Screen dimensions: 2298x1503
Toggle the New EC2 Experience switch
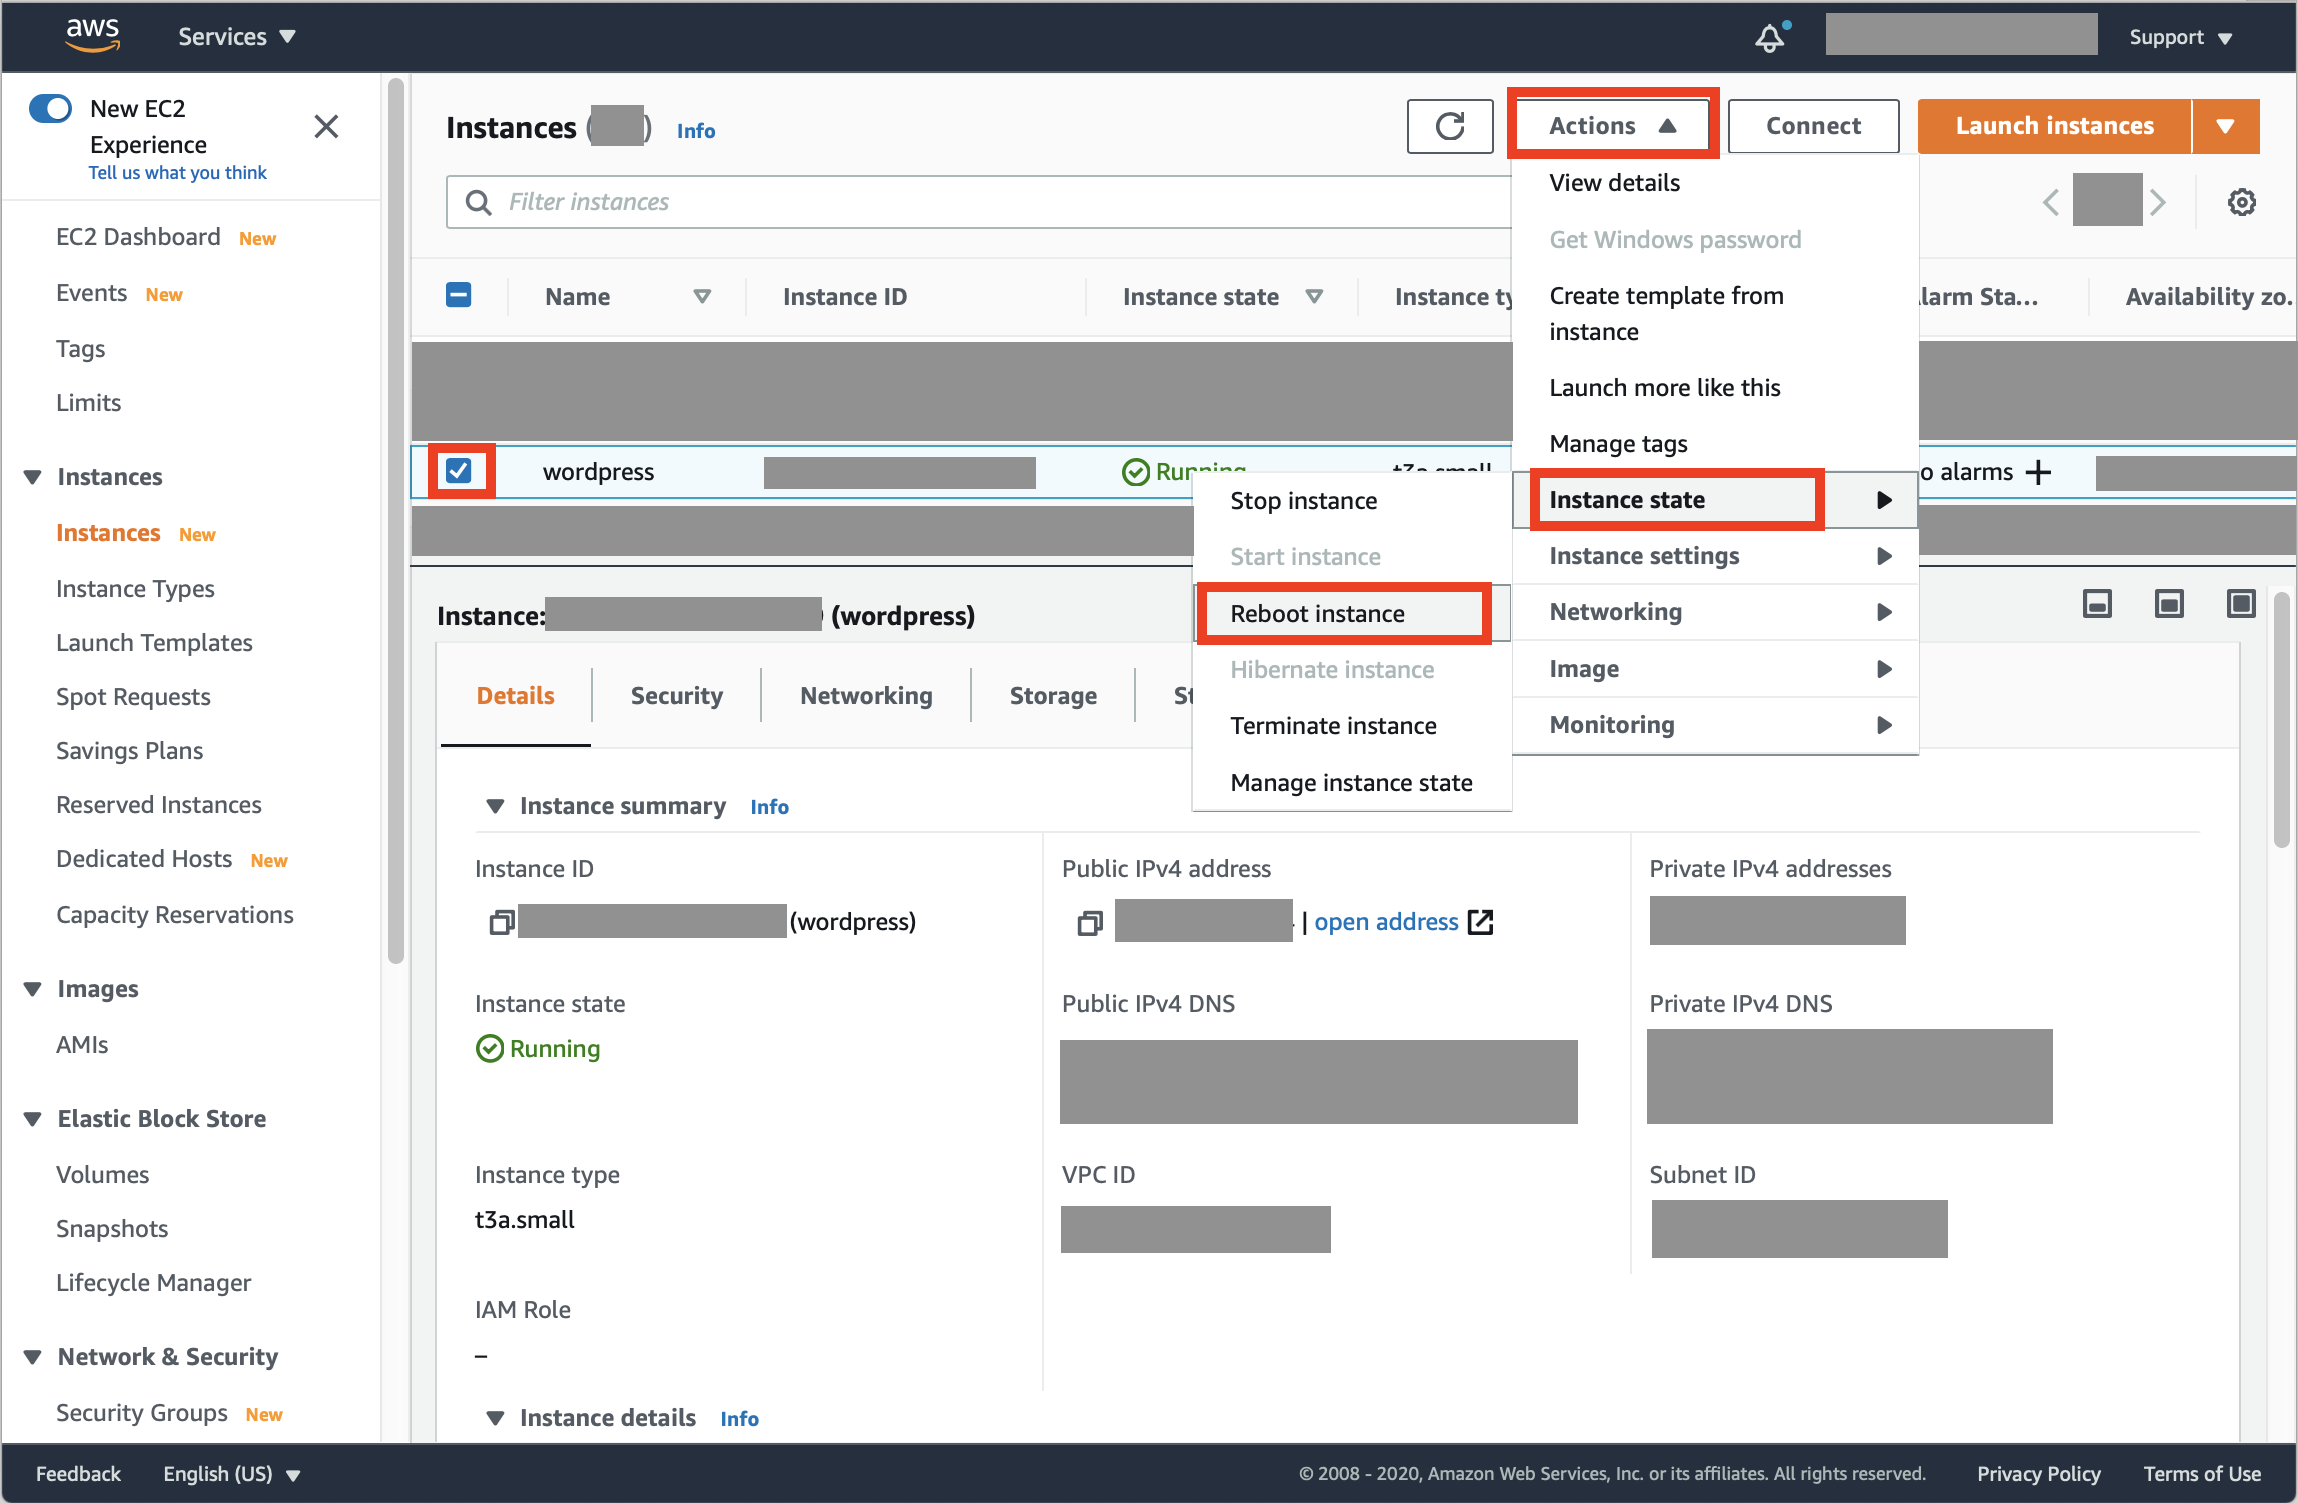(51, 108)
